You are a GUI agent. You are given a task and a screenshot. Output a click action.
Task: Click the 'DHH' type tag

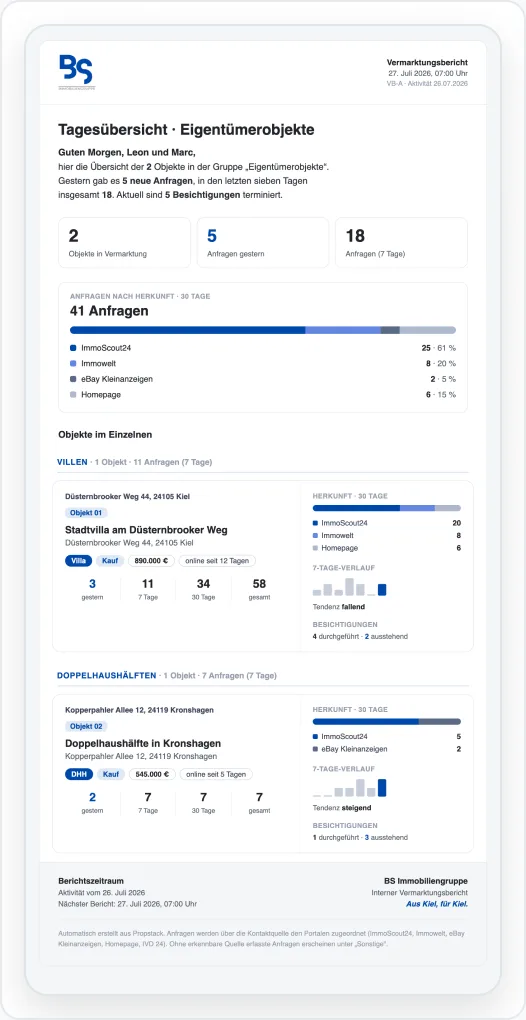click(79, 774)
